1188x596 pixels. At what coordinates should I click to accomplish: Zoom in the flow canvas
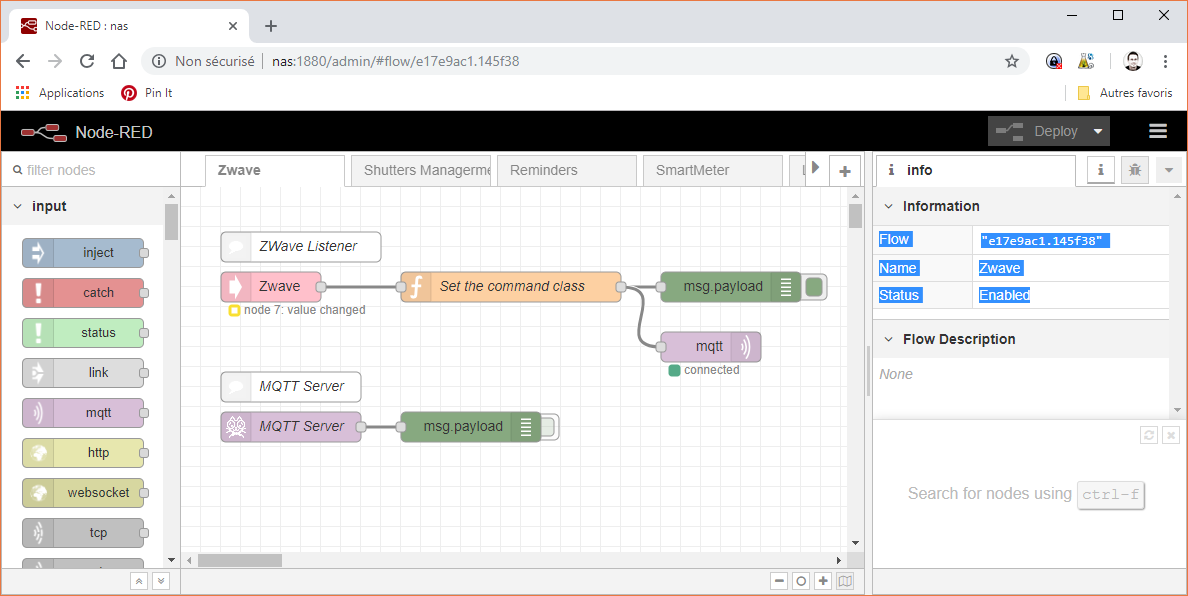[x=824, y=582]
